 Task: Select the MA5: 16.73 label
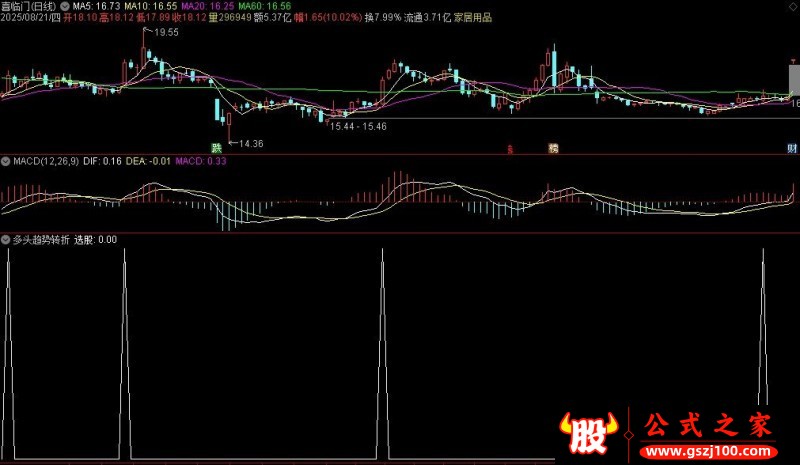coord(96,7)
